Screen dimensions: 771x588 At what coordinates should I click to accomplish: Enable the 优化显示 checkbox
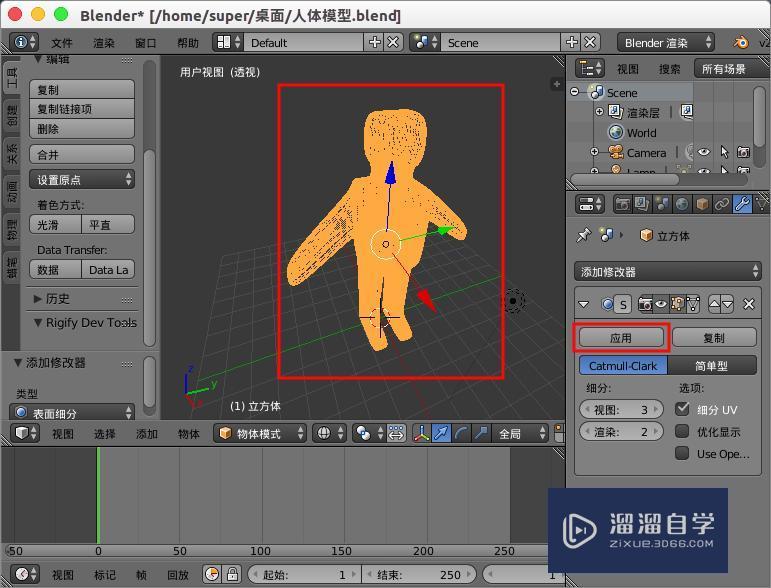point(682,431)
